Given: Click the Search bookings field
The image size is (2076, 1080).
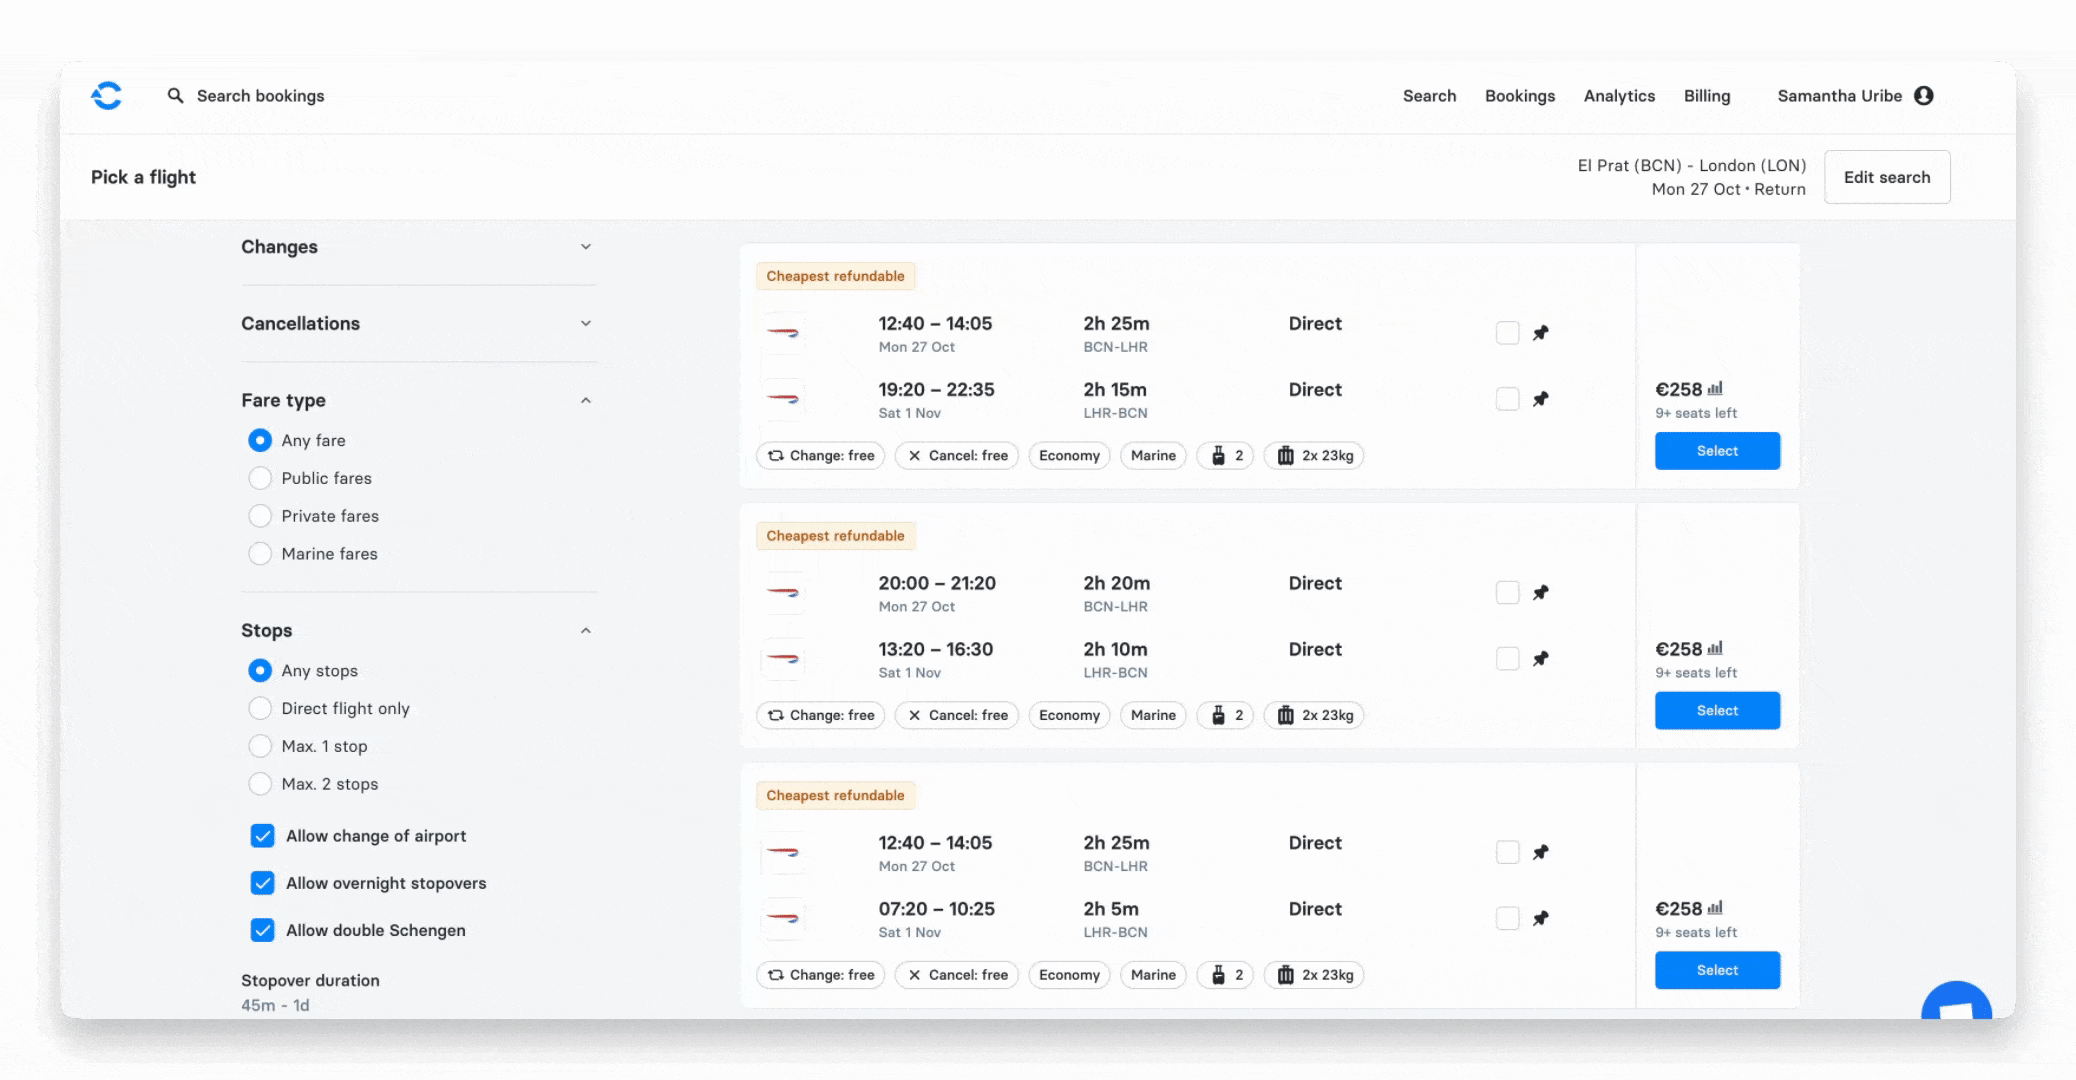Looking at the screenshot, I should [x=260, y=96].
